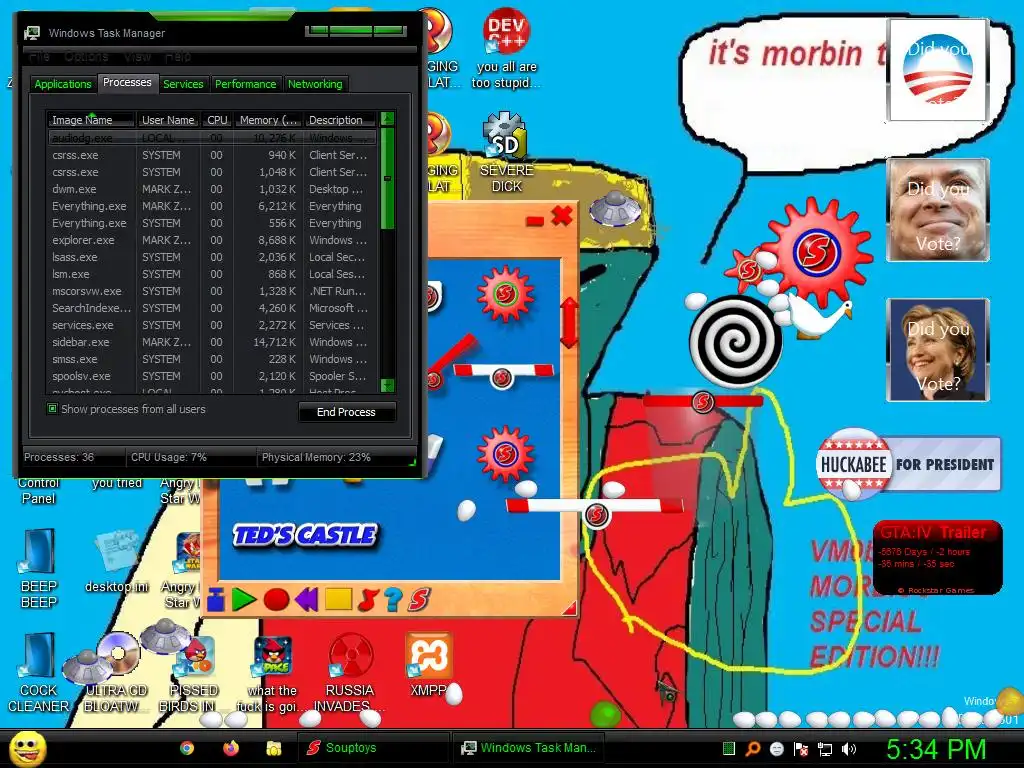Click the Windows Task Manager taskbar button
Screen dimensions: 1024x768
point(528,748)
